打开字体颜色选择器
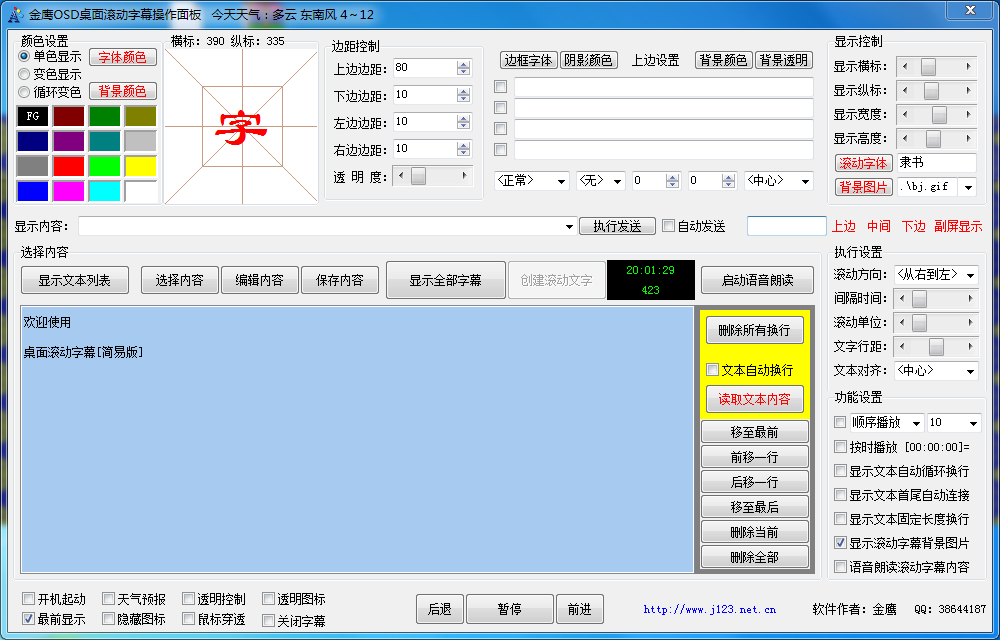This screenshot has width=1000, height=640. [122, 58]
